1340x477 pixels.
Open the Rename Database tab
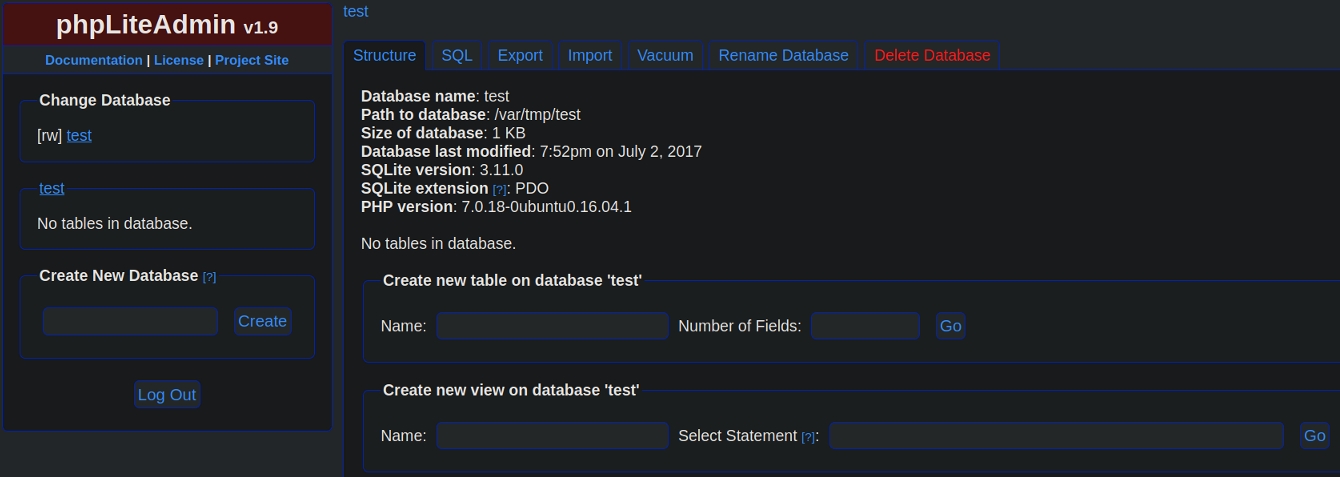pos(783,56)
